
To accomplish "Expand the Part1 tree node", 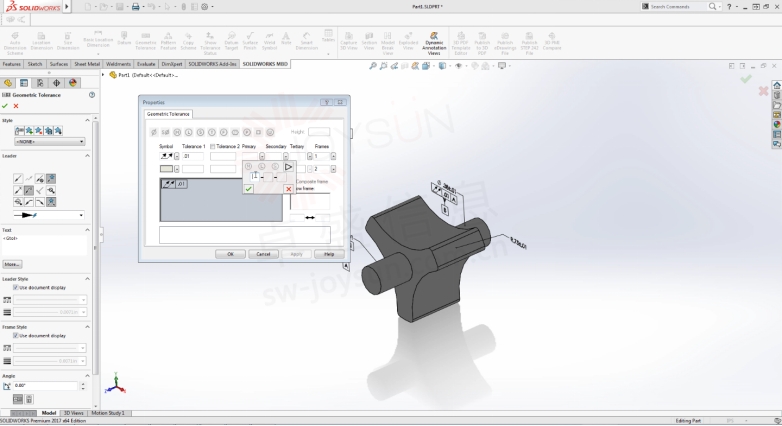I will [x=103, y=75].
